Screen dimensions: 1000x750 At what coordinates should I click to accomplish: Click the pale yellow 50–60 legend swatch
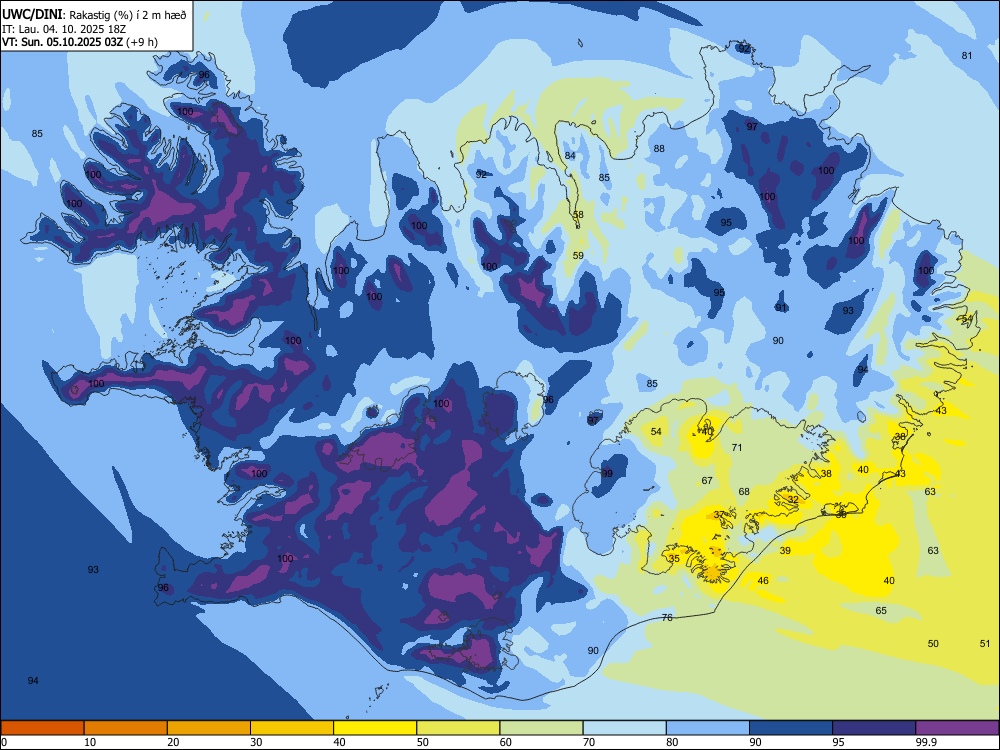click(458, 728)
